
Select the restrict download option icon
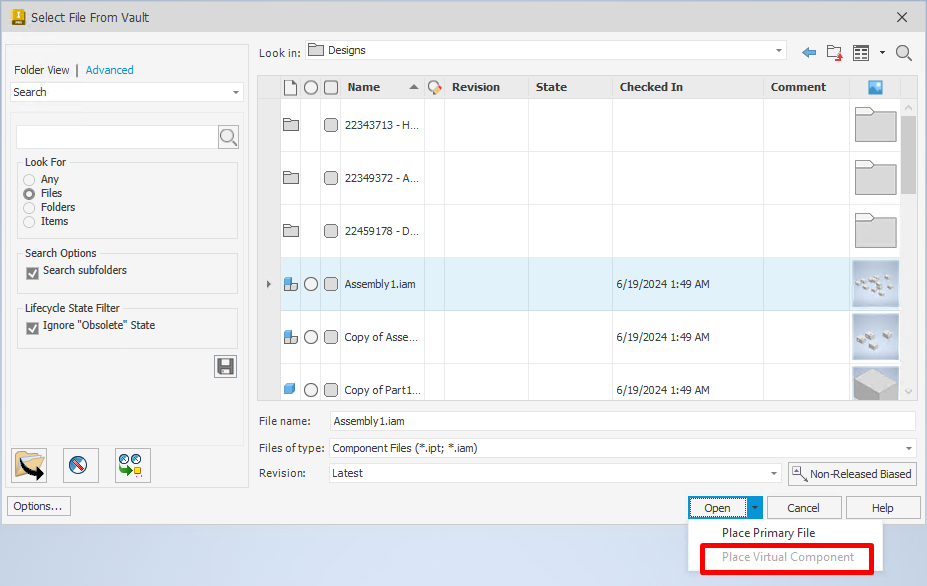point(80,464)
